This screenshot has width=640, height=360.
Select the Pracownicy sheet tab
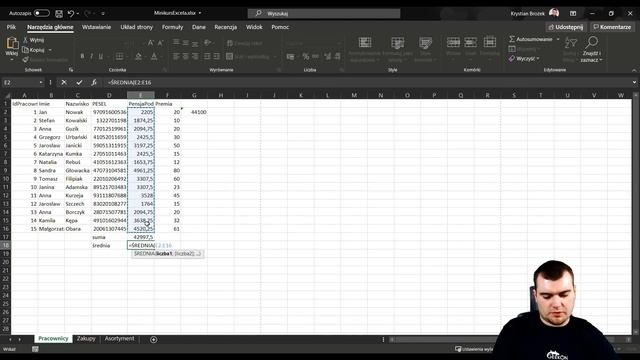[53, 339]
